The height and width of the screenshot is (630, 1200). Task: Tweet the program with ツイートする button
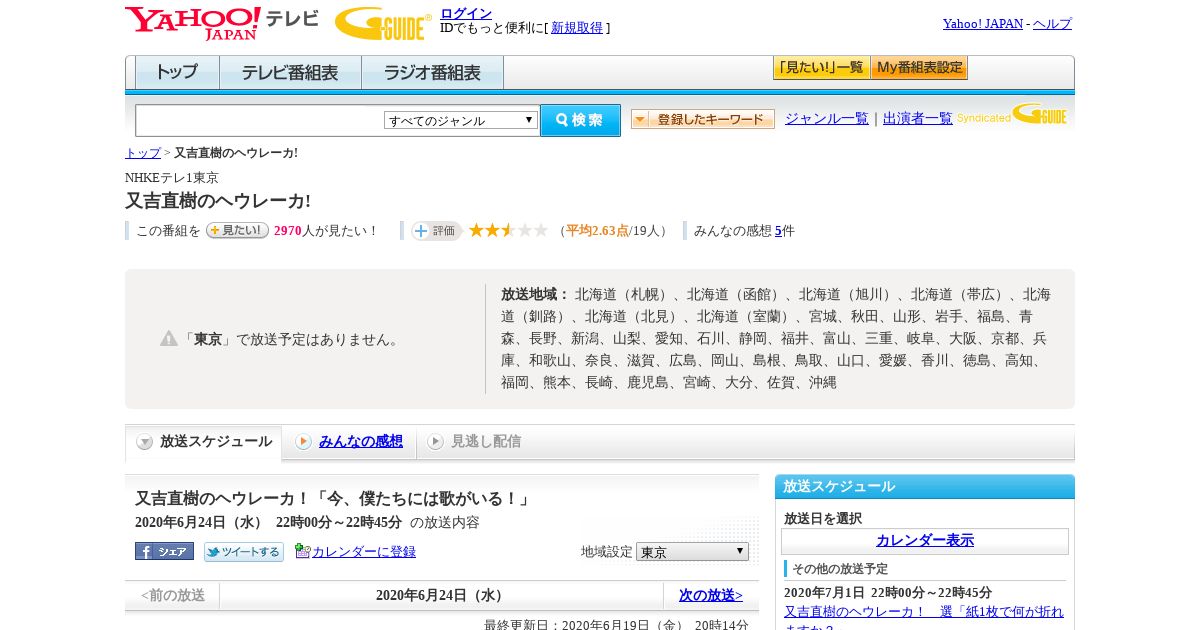tap(244, 552)
